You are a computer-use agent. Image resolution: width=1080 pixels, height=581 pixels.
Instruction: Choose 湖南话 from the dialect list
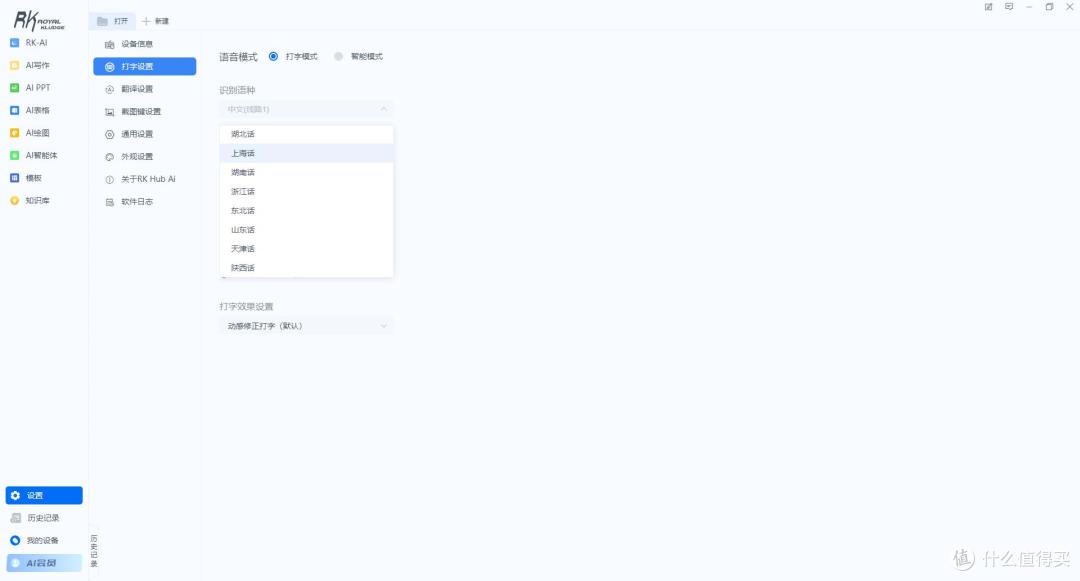point(307,173)
